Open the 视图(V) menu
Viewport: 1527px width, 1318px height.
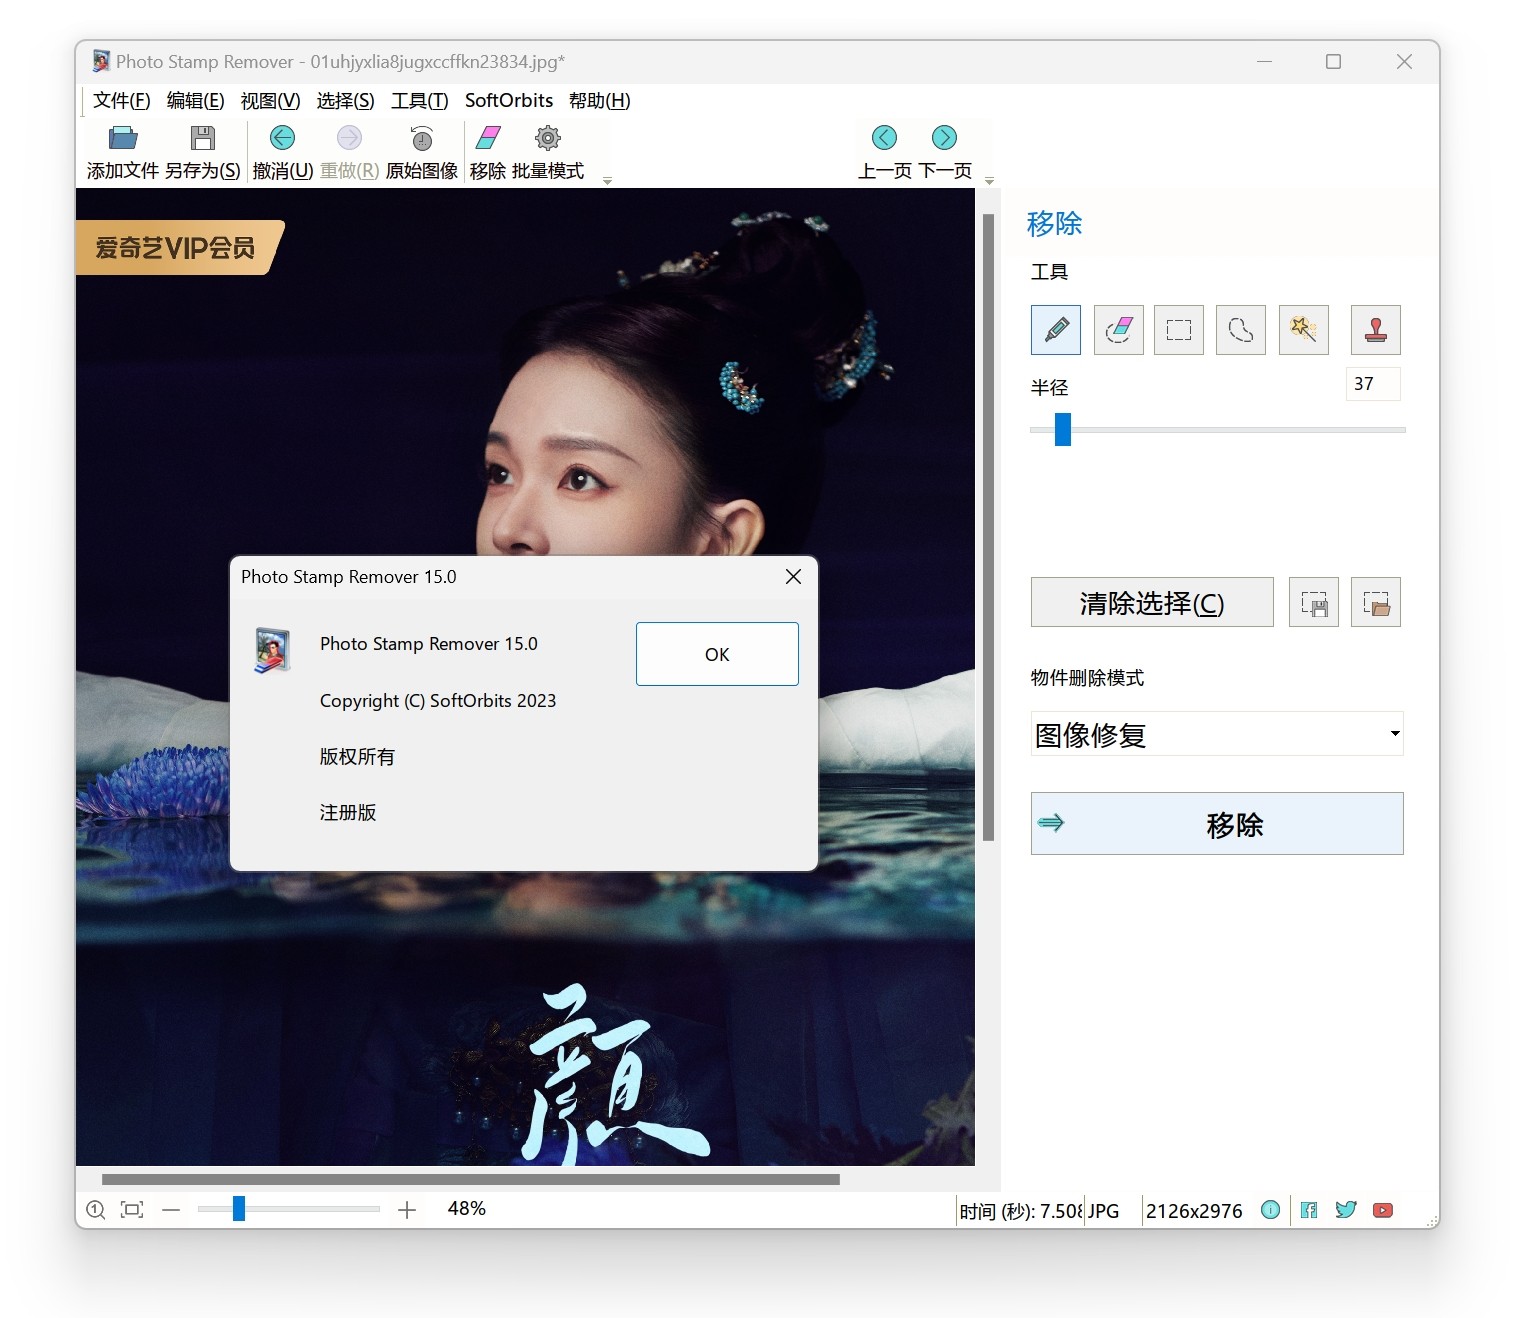[x=271, y=101]
